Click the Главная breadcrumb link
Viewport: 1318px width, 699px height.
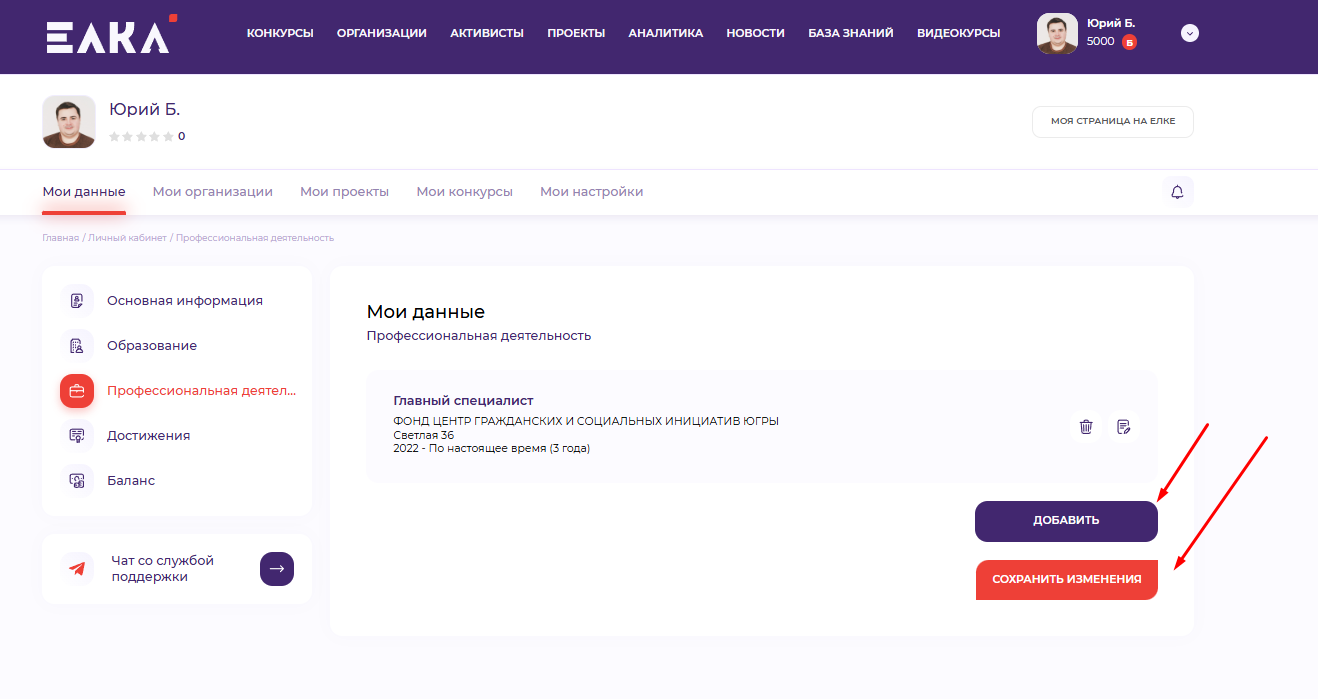pos(60,238)
